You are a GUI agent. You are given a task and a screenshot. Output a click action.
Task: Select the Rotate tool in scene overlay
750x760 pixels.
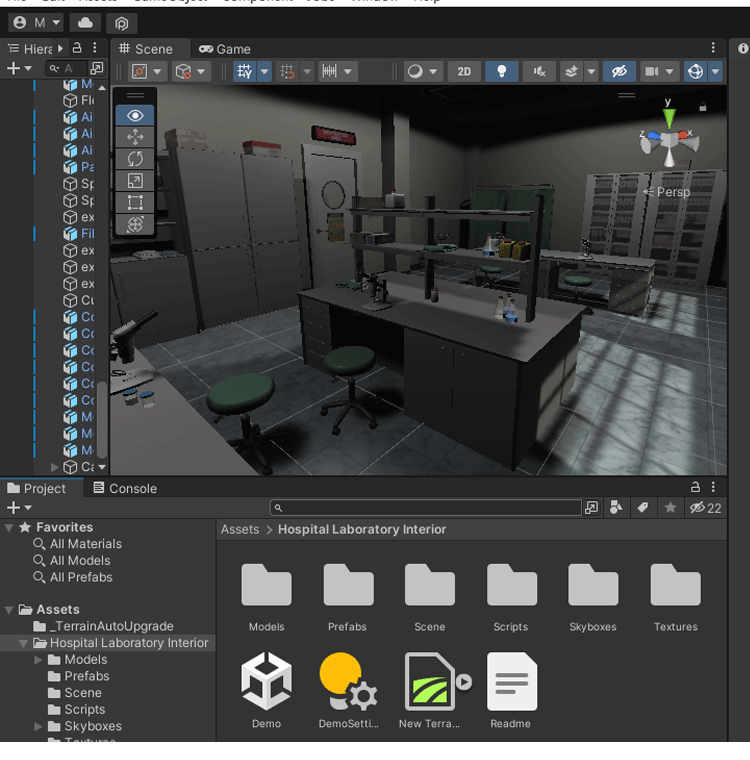(135, 159)
